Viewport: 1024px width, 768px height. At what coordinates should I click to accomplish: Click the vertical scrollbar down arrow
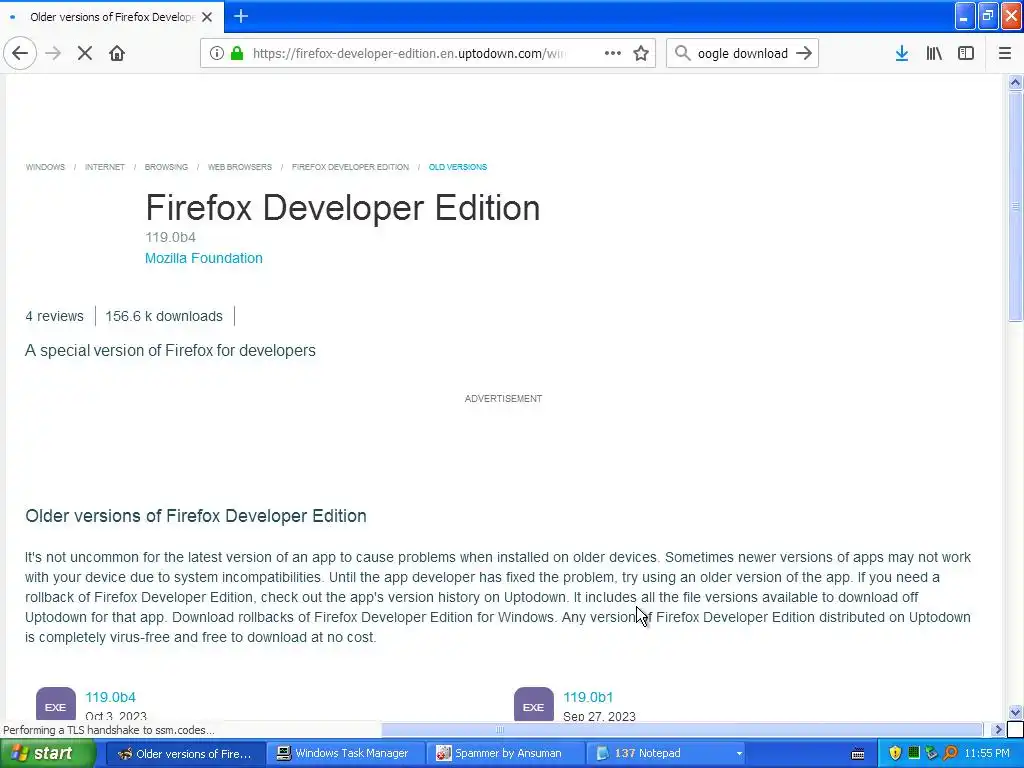(x=1015, y=712)
